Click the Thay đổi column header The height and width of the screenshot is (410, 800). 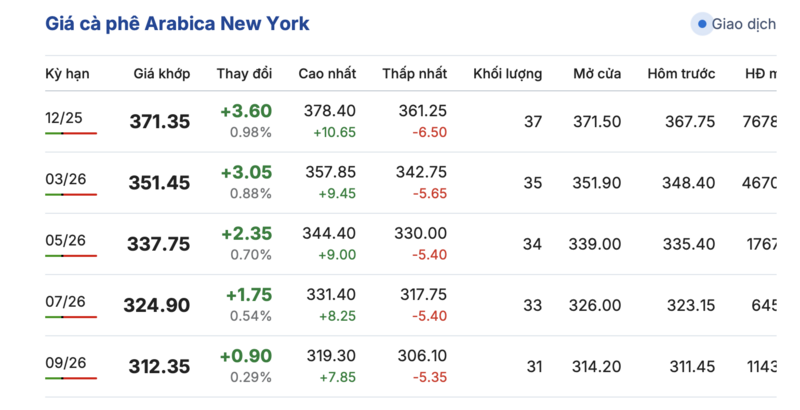tap(244, 74)
